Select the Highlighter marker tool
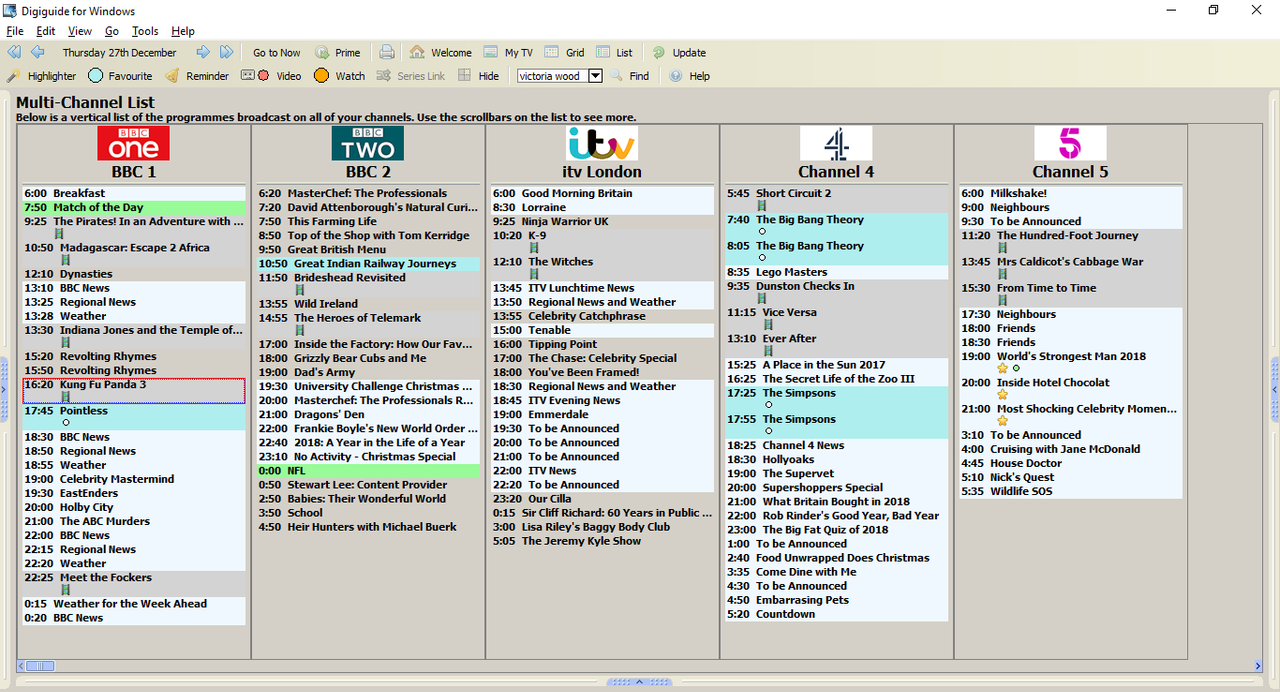This screenshot has width=1280, height=692. coord(42,76)
